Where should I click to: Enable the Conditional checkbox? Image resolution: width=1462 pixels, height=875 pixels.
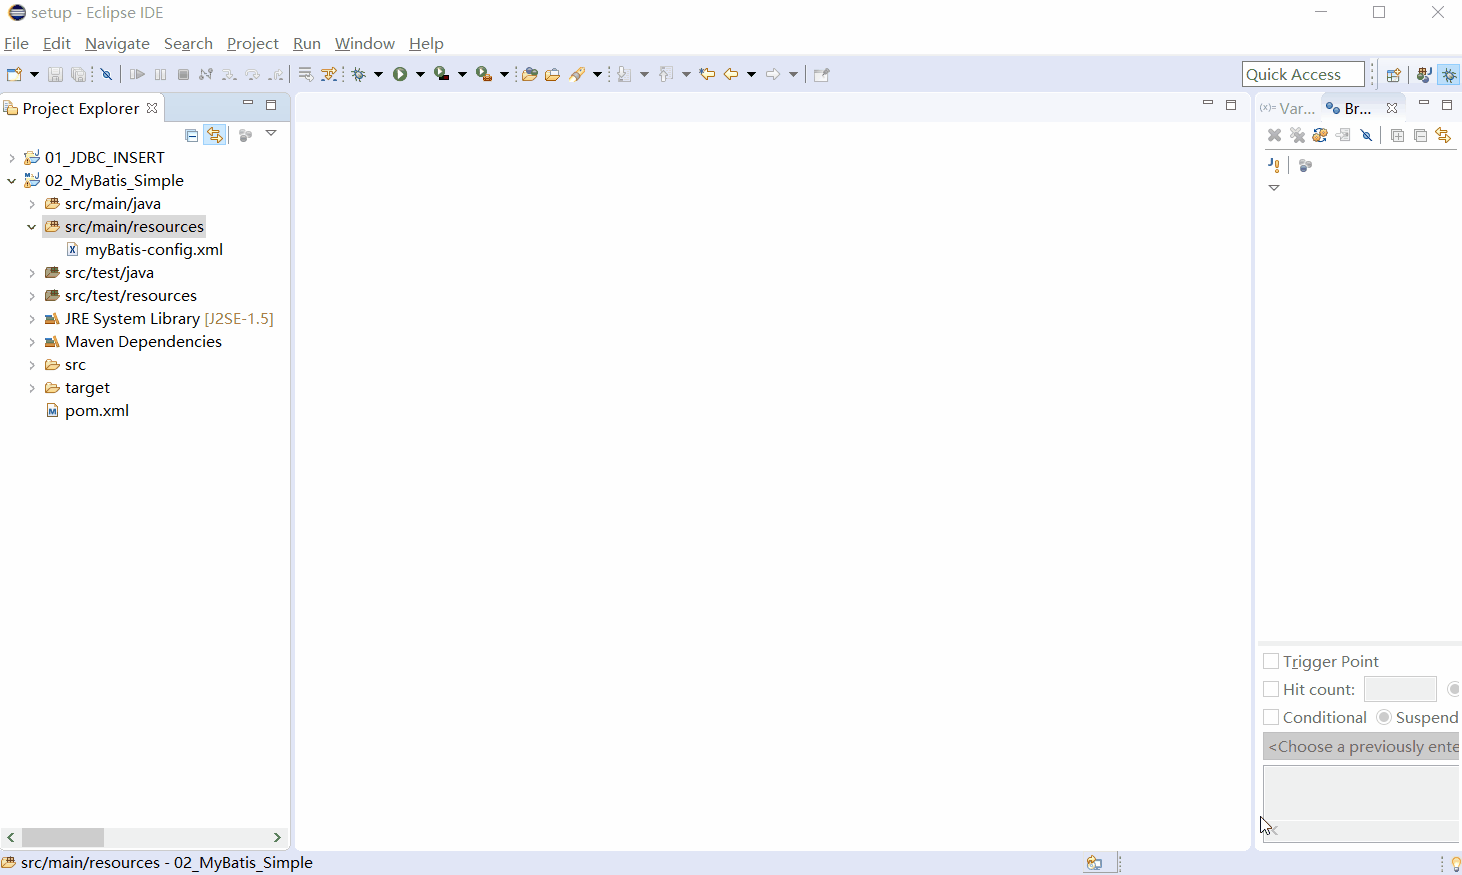tap(1271, 717)
